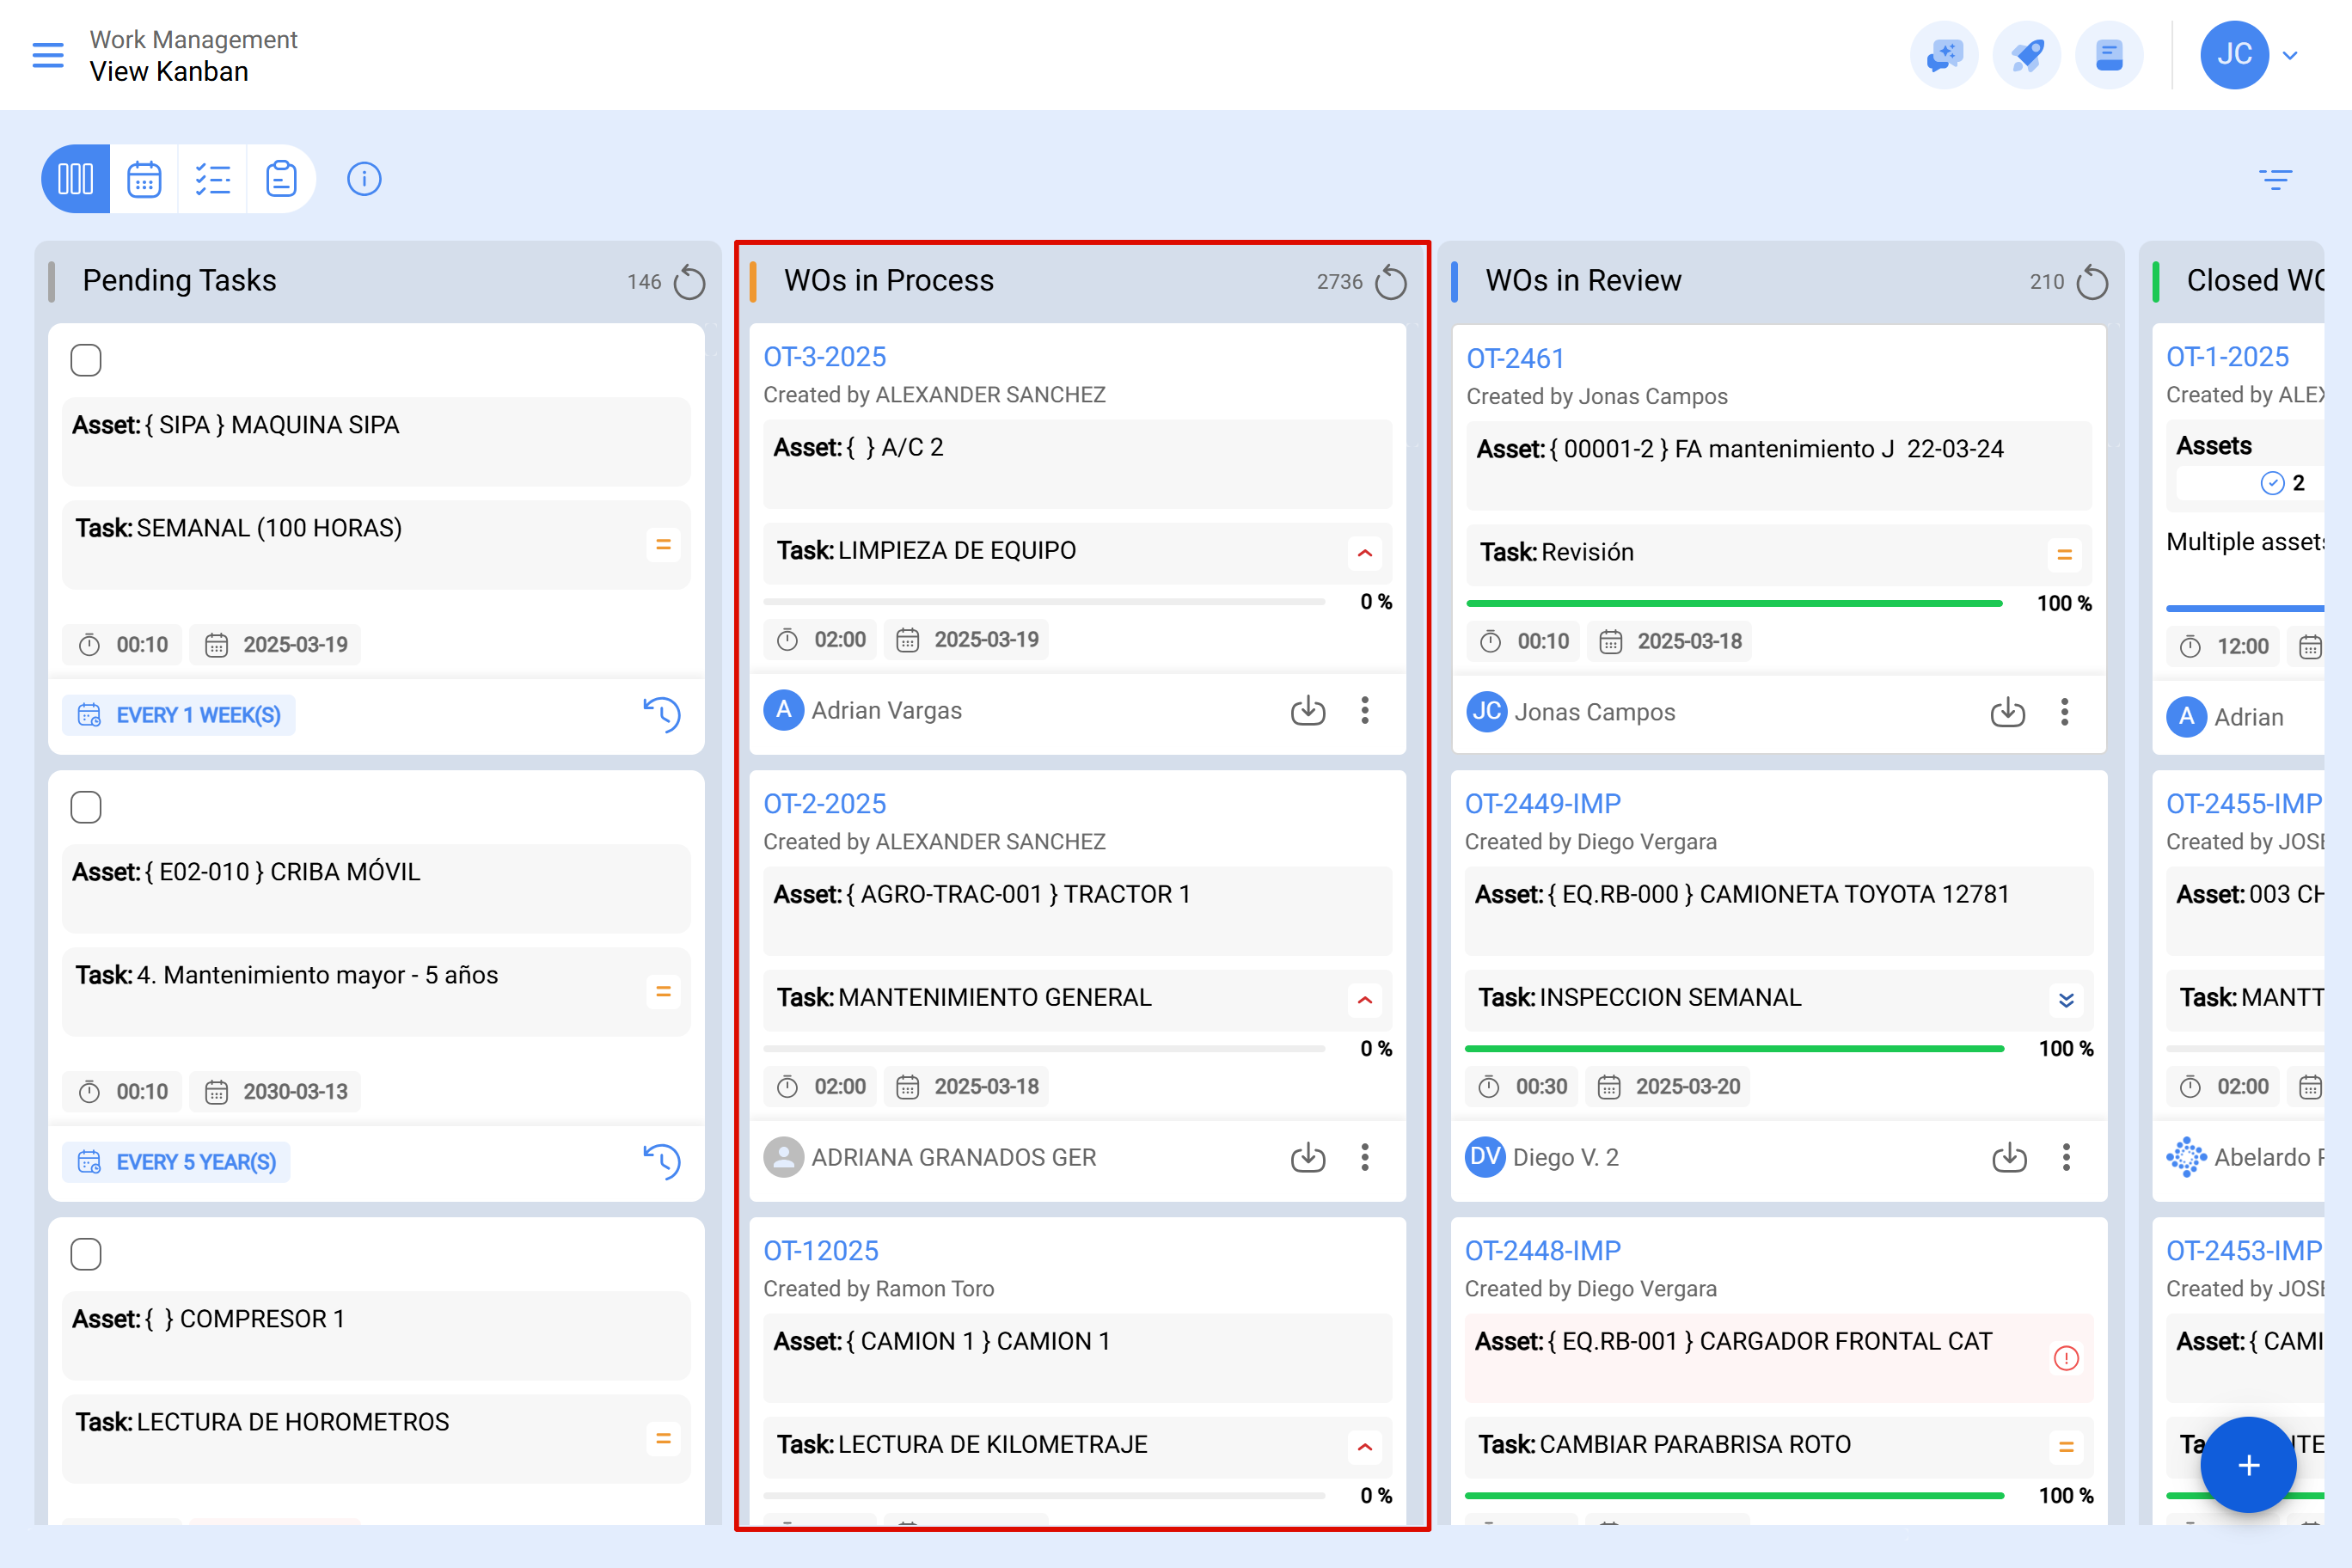Switch to the checklist task view tab

pos(213,179)
